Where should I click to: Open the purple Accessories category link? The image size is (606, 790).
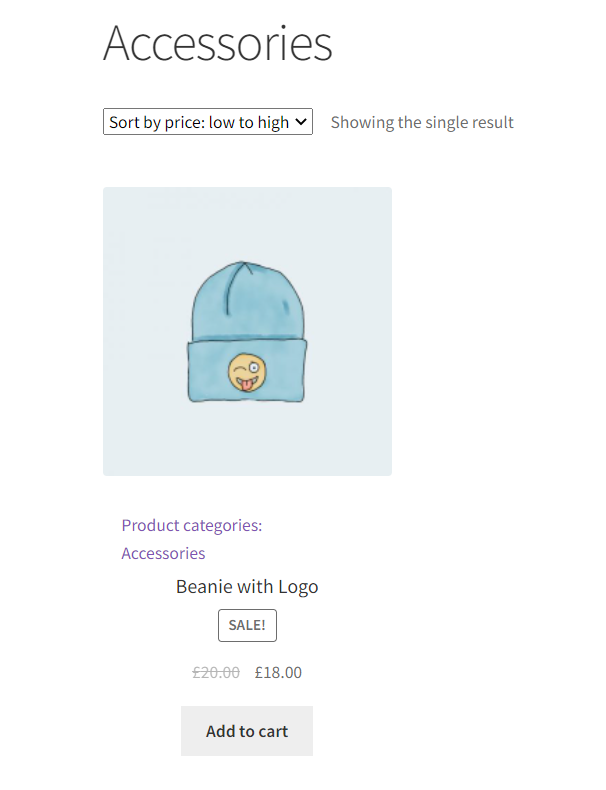coord(163,553)
